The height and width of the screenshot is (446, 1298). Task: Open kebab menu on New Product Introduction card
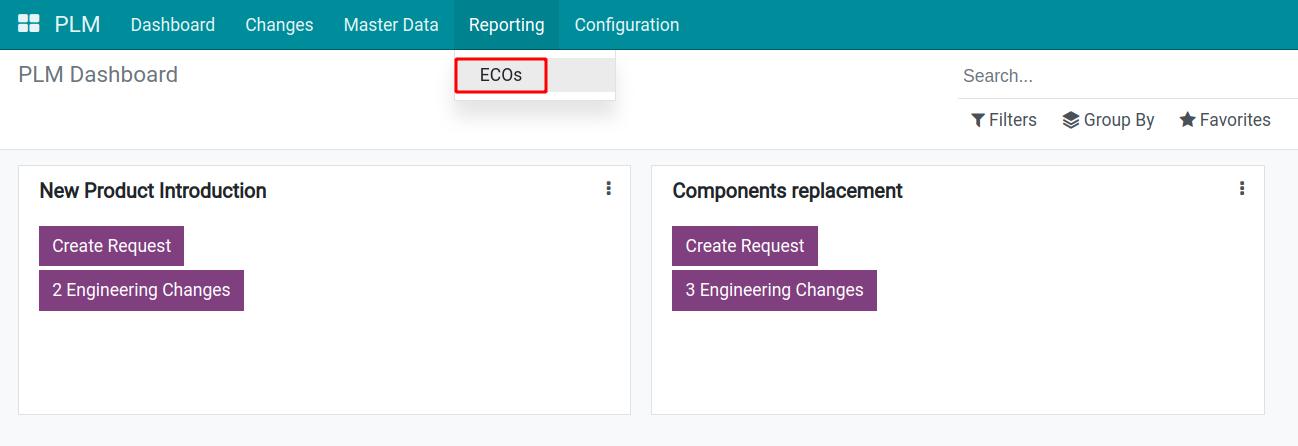(608, 188)
